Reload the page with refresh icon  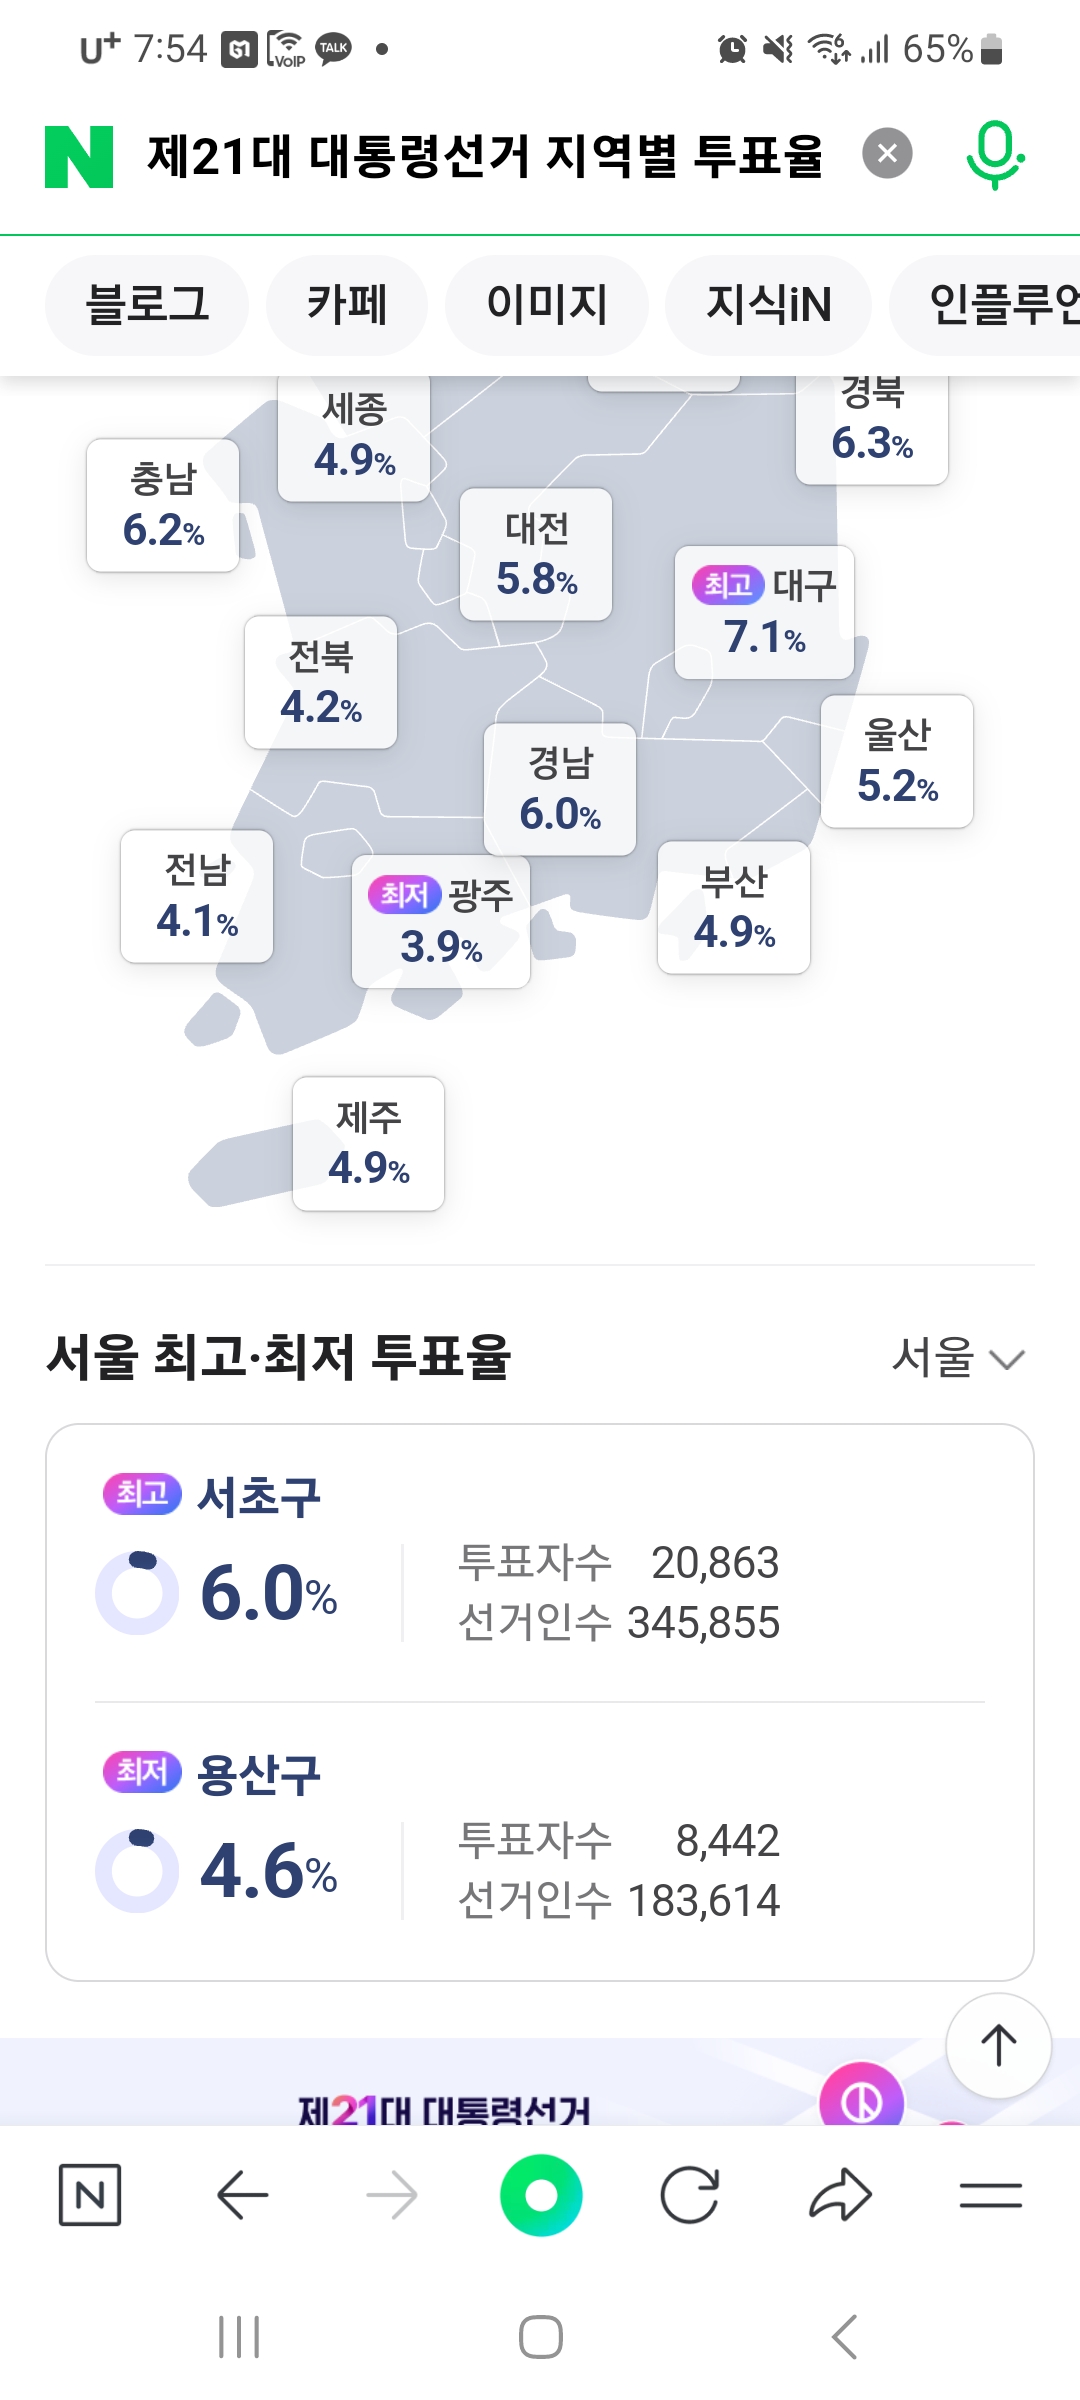[x=690, y=2195]
